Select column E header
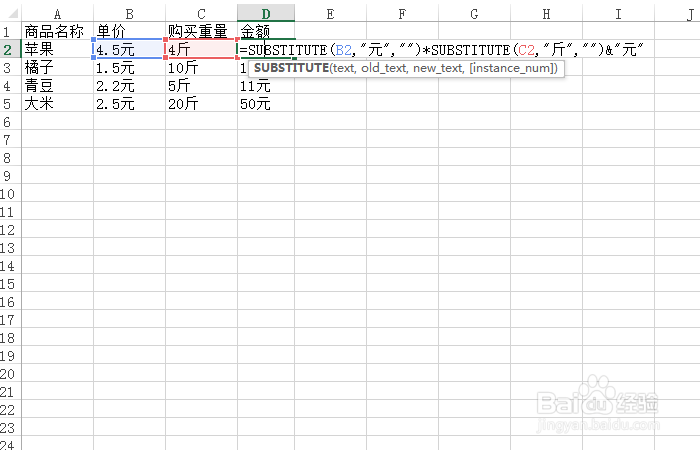700x450 pixels. coord(330,14)
